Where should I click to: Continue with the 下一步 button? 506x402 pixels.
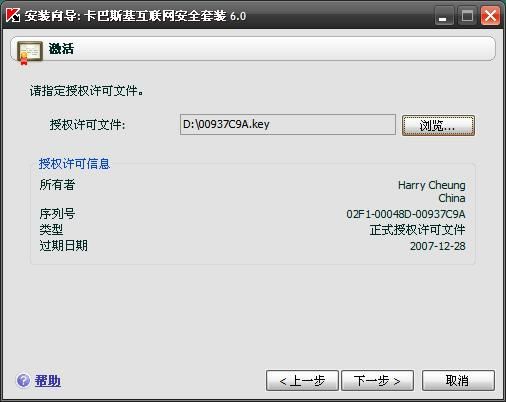click(x=377, y=380)
